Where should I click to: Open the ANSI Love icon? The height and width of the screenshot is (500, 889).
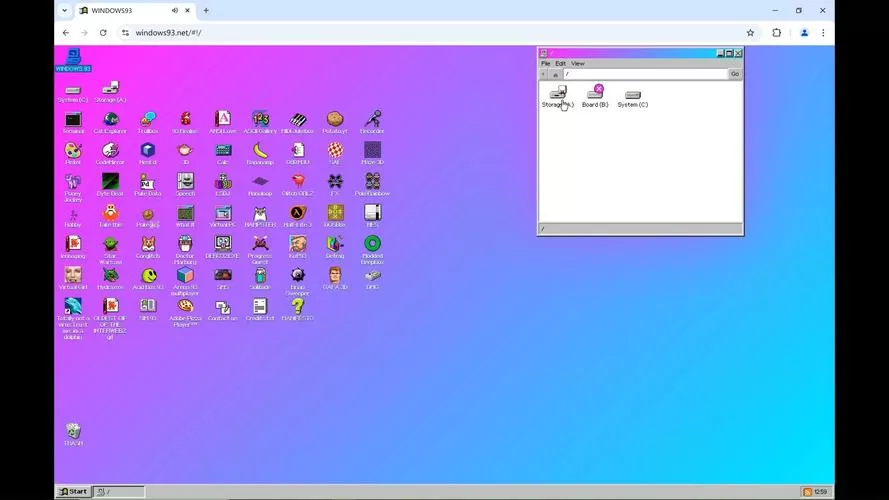pos(223,122)
